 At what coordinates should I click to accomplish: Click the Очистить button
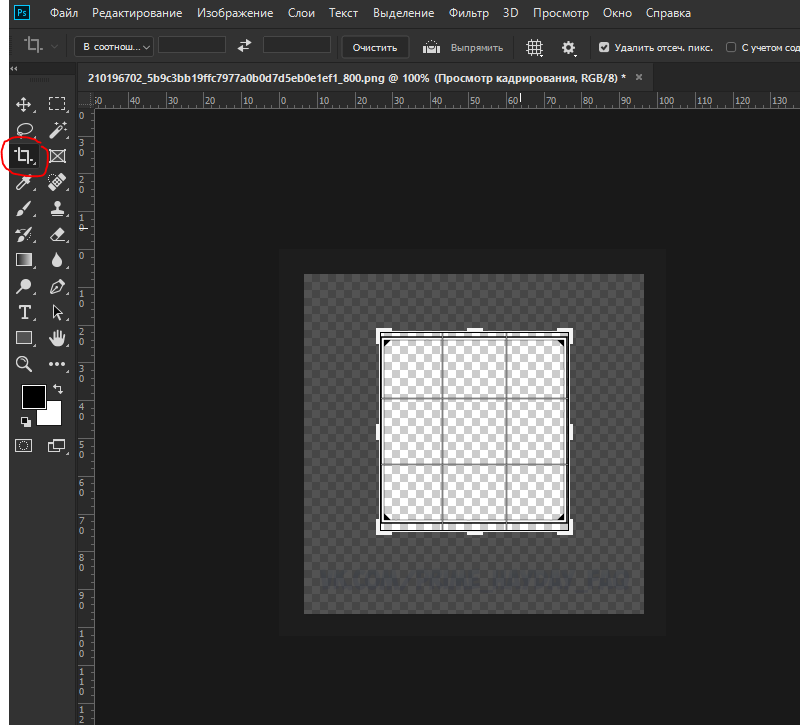point(375,47)
